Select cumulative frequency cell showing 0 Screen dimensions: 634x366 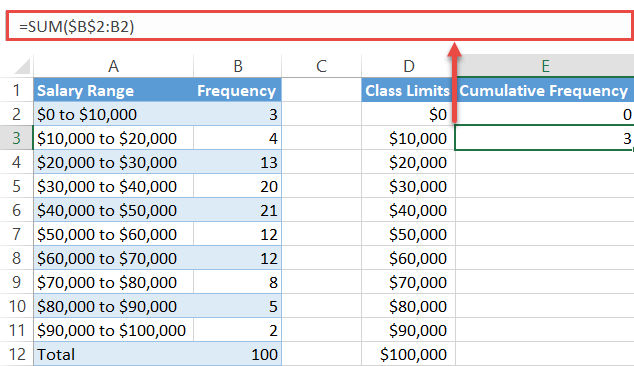click(545, 114)
